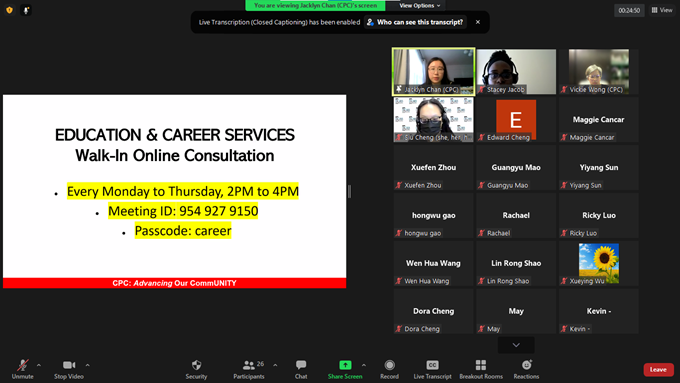Select Kevin - participant tile
This screenshot has height=383, width=680.
(598, 311)
